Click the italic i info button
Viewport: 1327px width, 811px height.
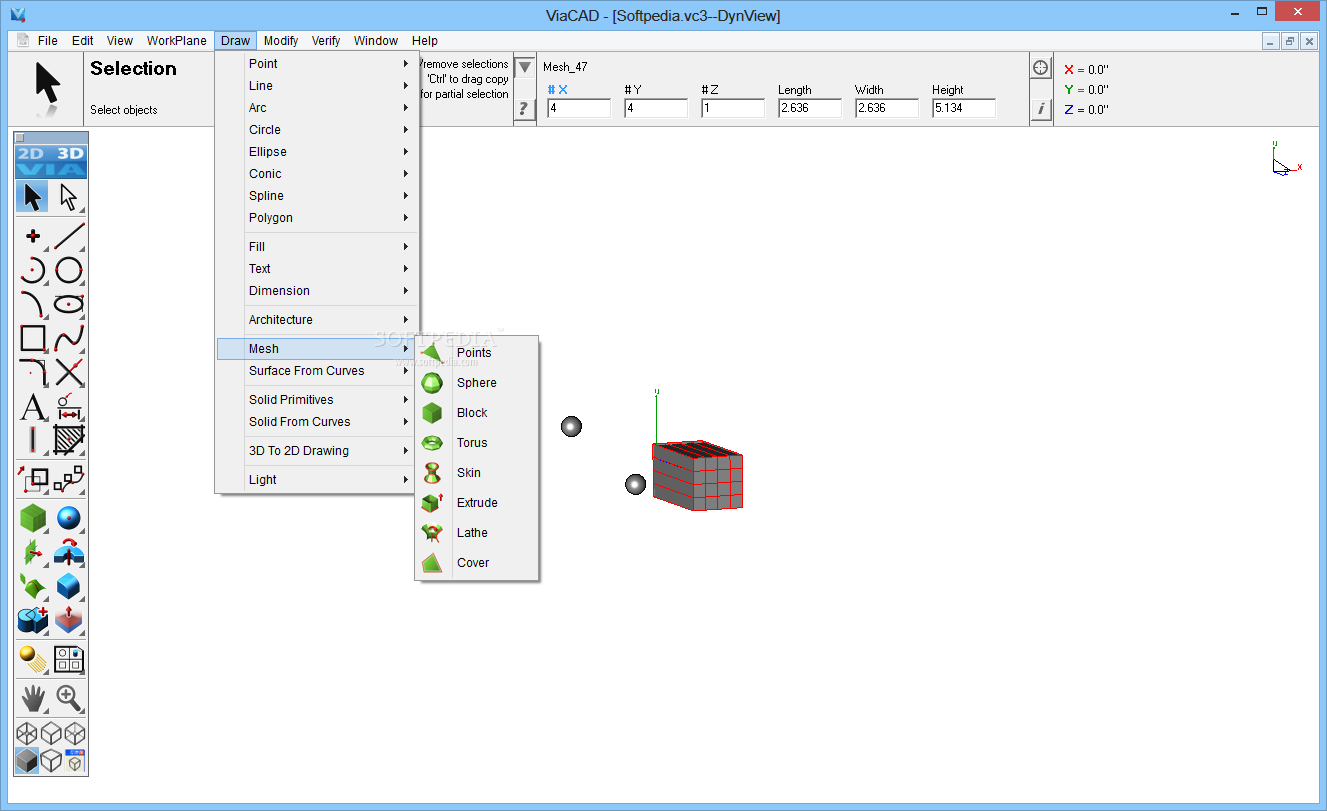(x=1041, y=109)
